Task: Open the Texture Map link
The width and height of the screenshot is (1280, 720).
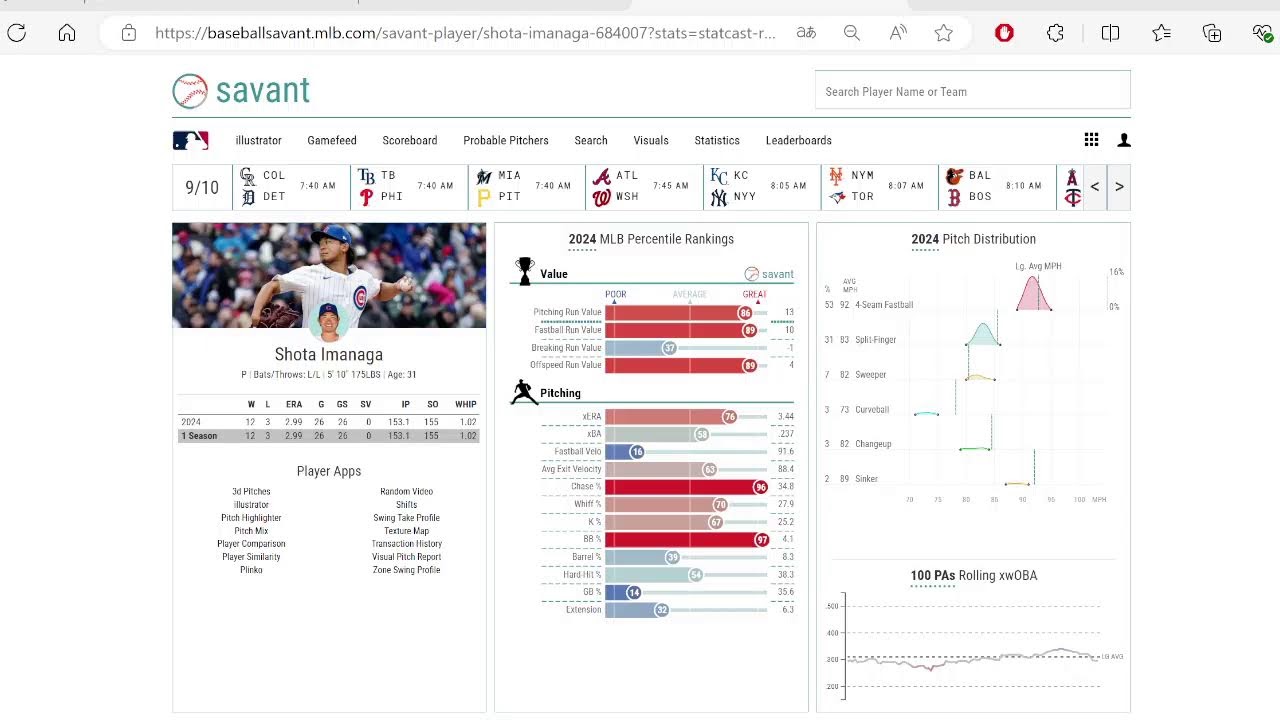Action: click(406, 531)
